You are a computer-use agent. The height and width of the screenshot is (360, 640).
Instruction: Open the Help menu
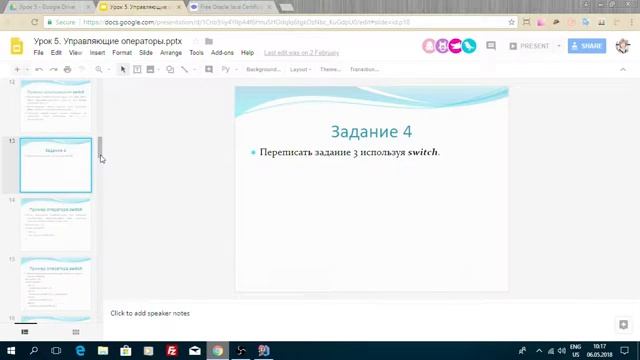247,53
